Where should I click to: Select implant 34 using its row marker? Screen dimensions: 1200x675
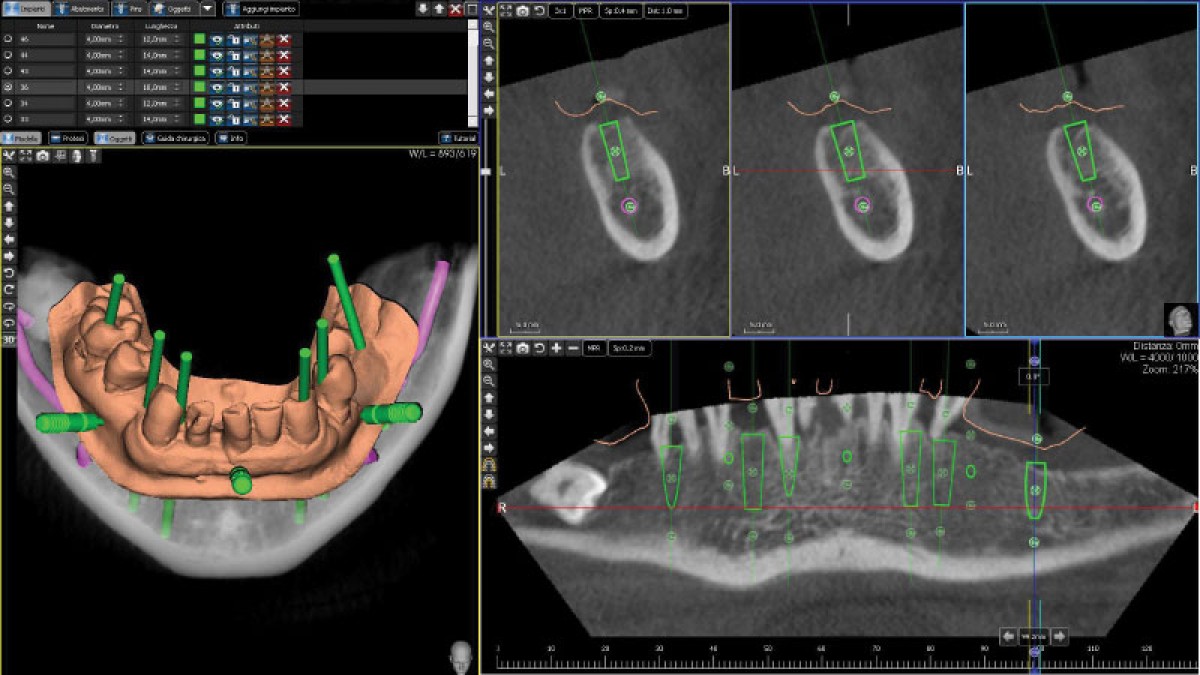(8, 103)
